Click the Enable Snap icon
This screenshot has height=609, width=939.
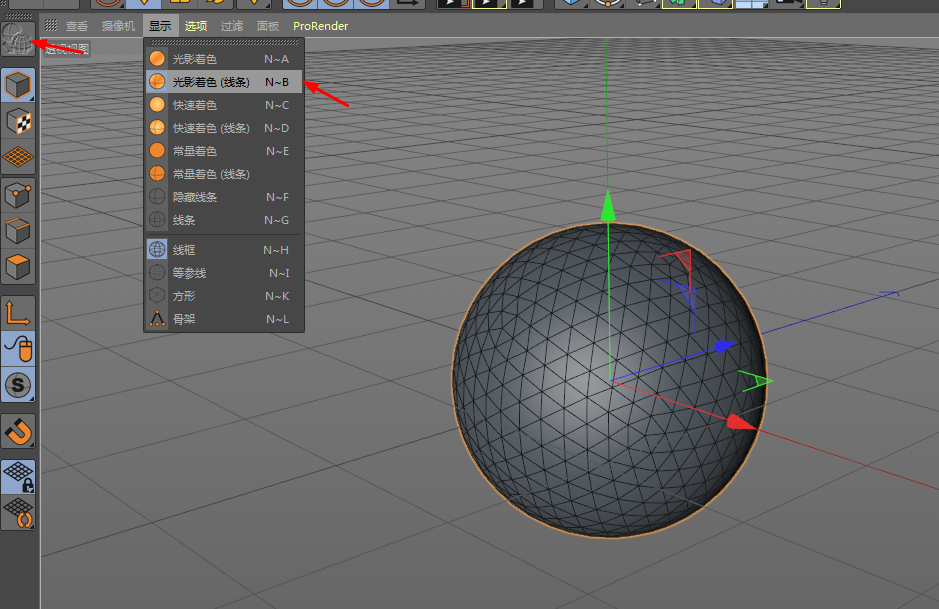pos(18,385)
